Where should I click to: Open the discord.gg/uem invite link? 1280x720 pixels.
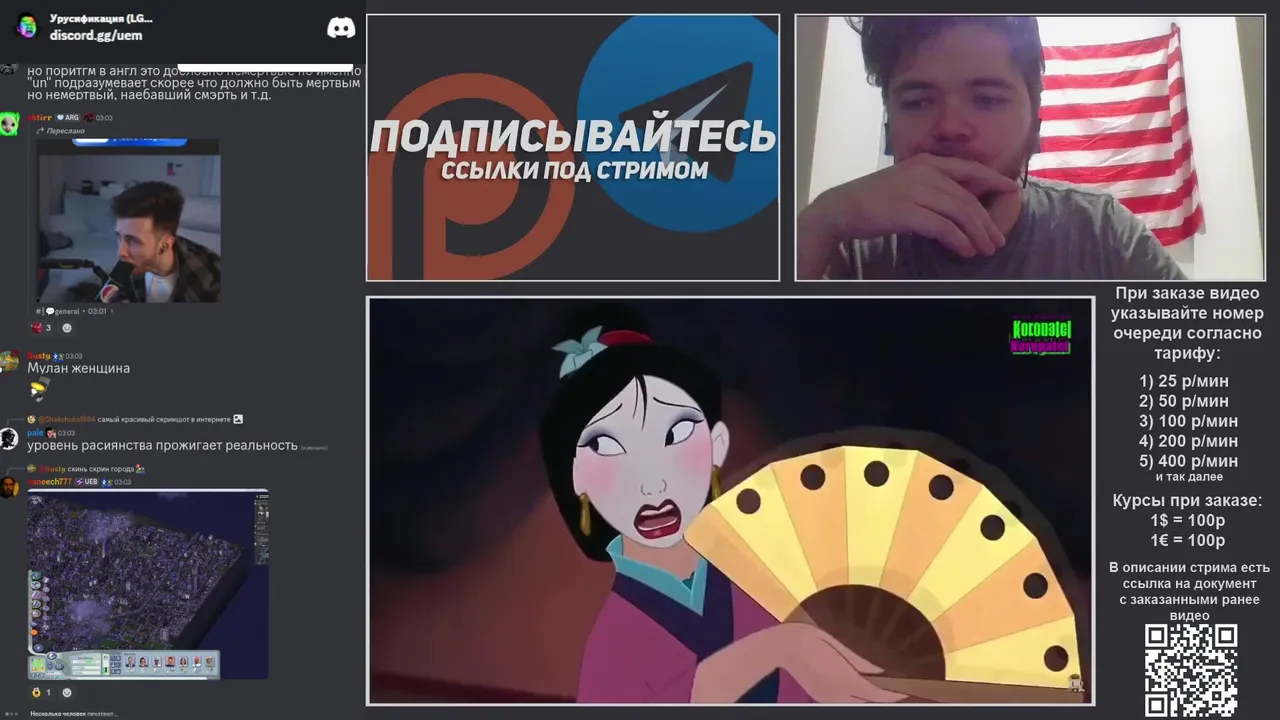tap(96, 35)
